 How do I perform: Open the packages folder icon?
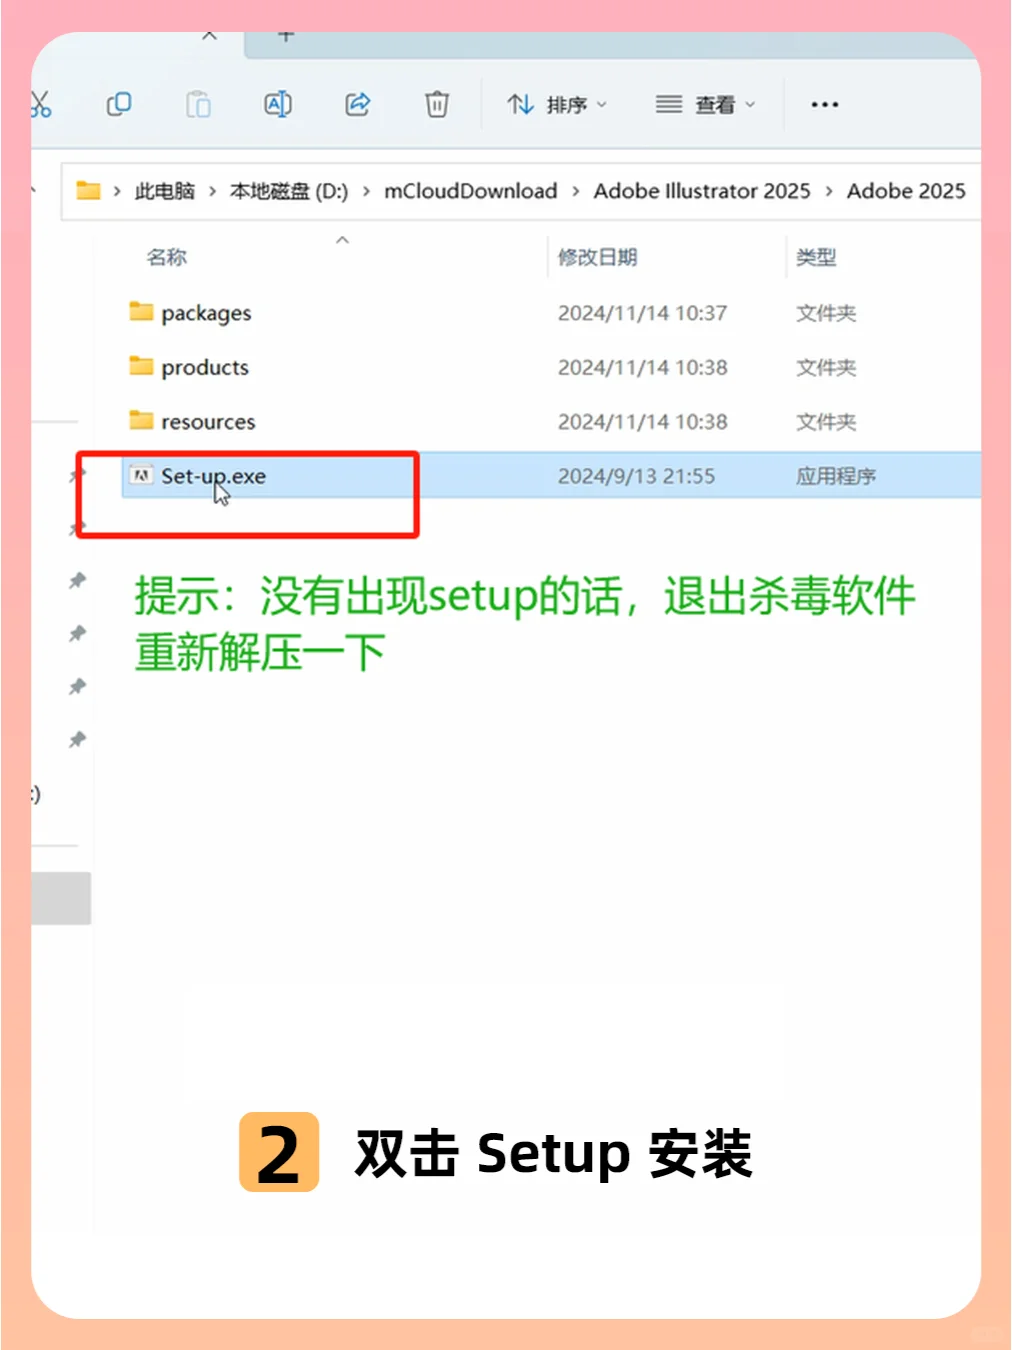coord(140,312)
